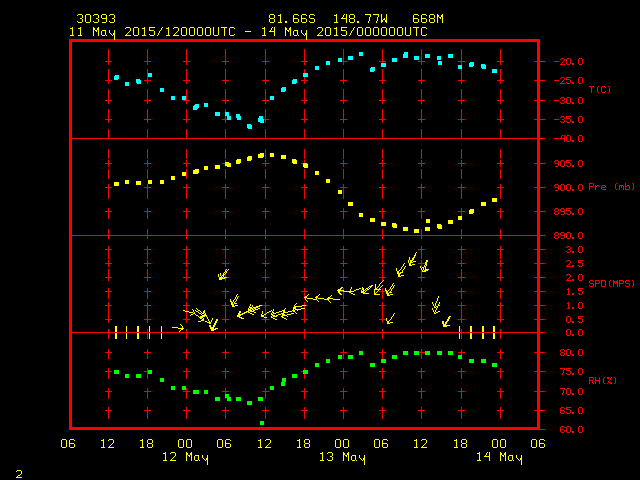Screen dimensions: 640x480
Task: Click the 905.0 pressure tick label
Action: (x=568, y=164)
